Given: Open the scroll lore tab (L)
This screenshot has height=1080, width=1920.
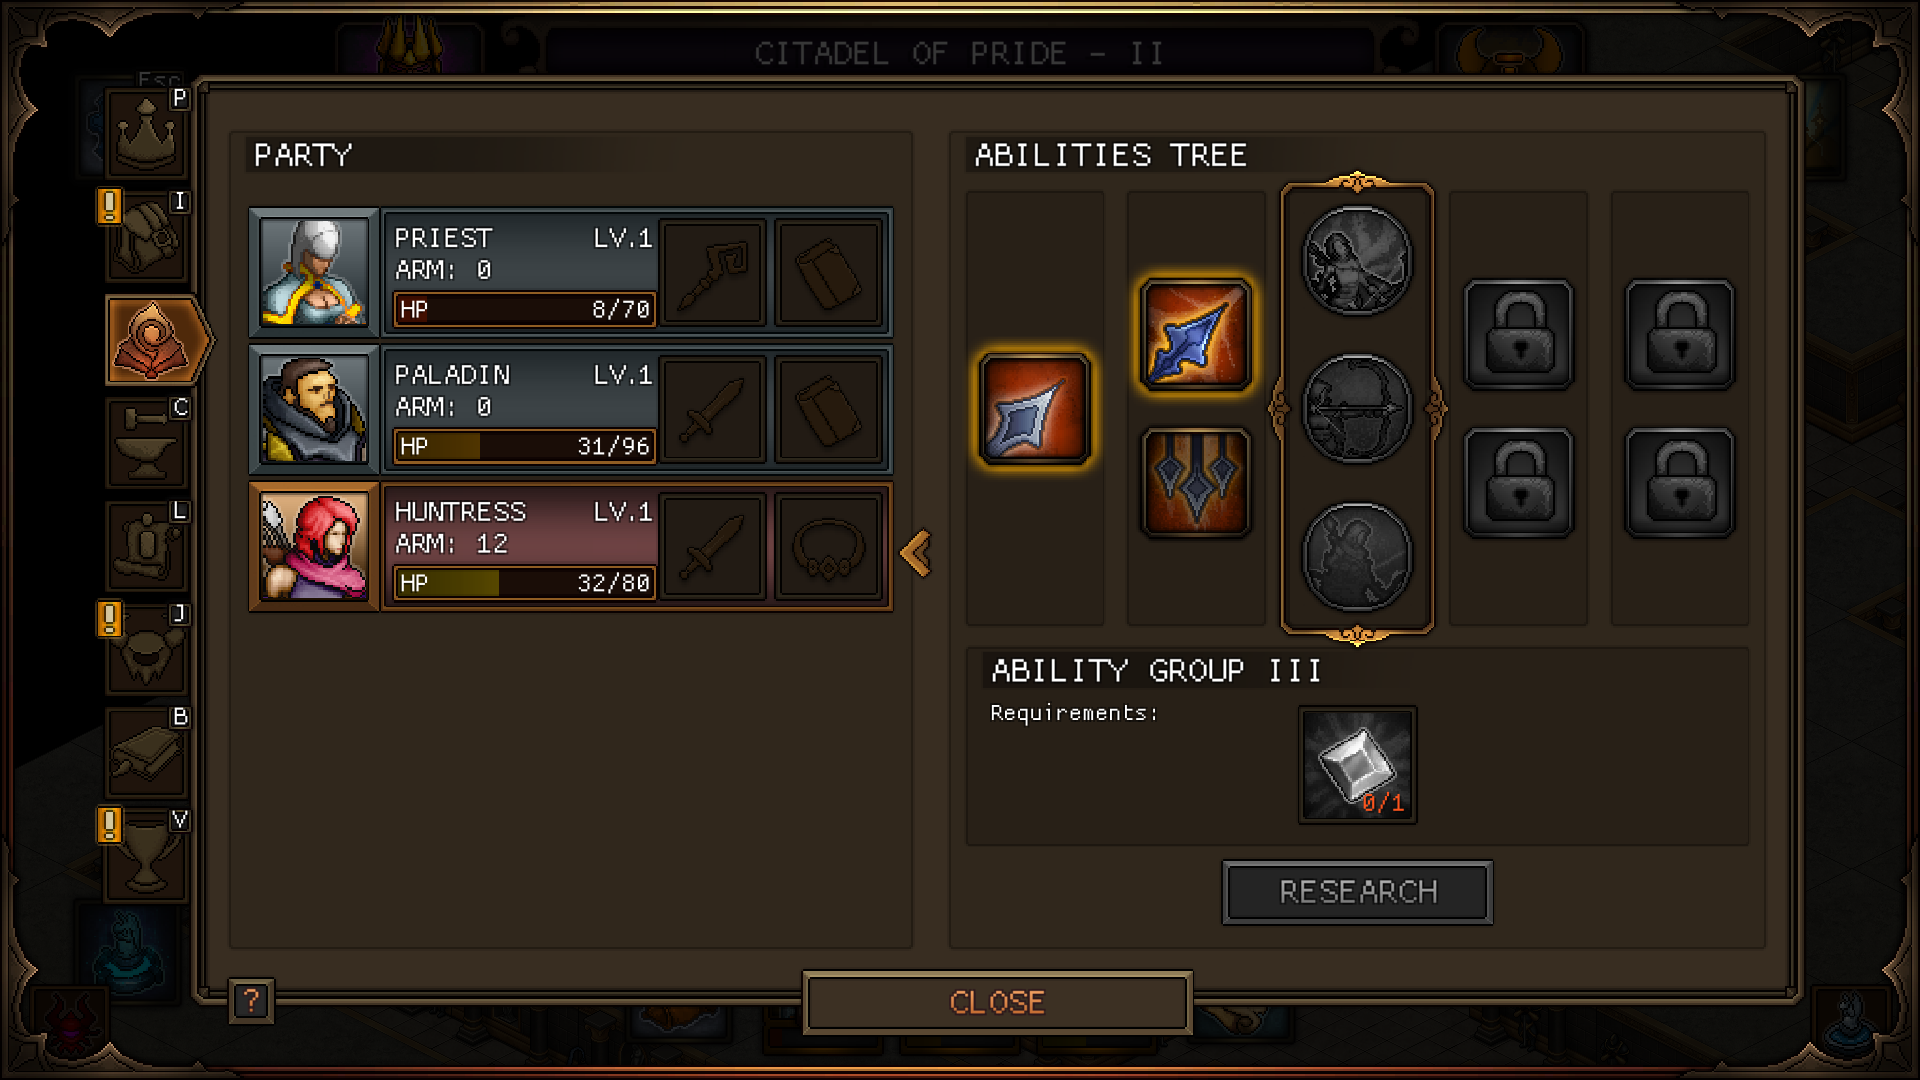Looking at the screenshot, I should [146, 546].
